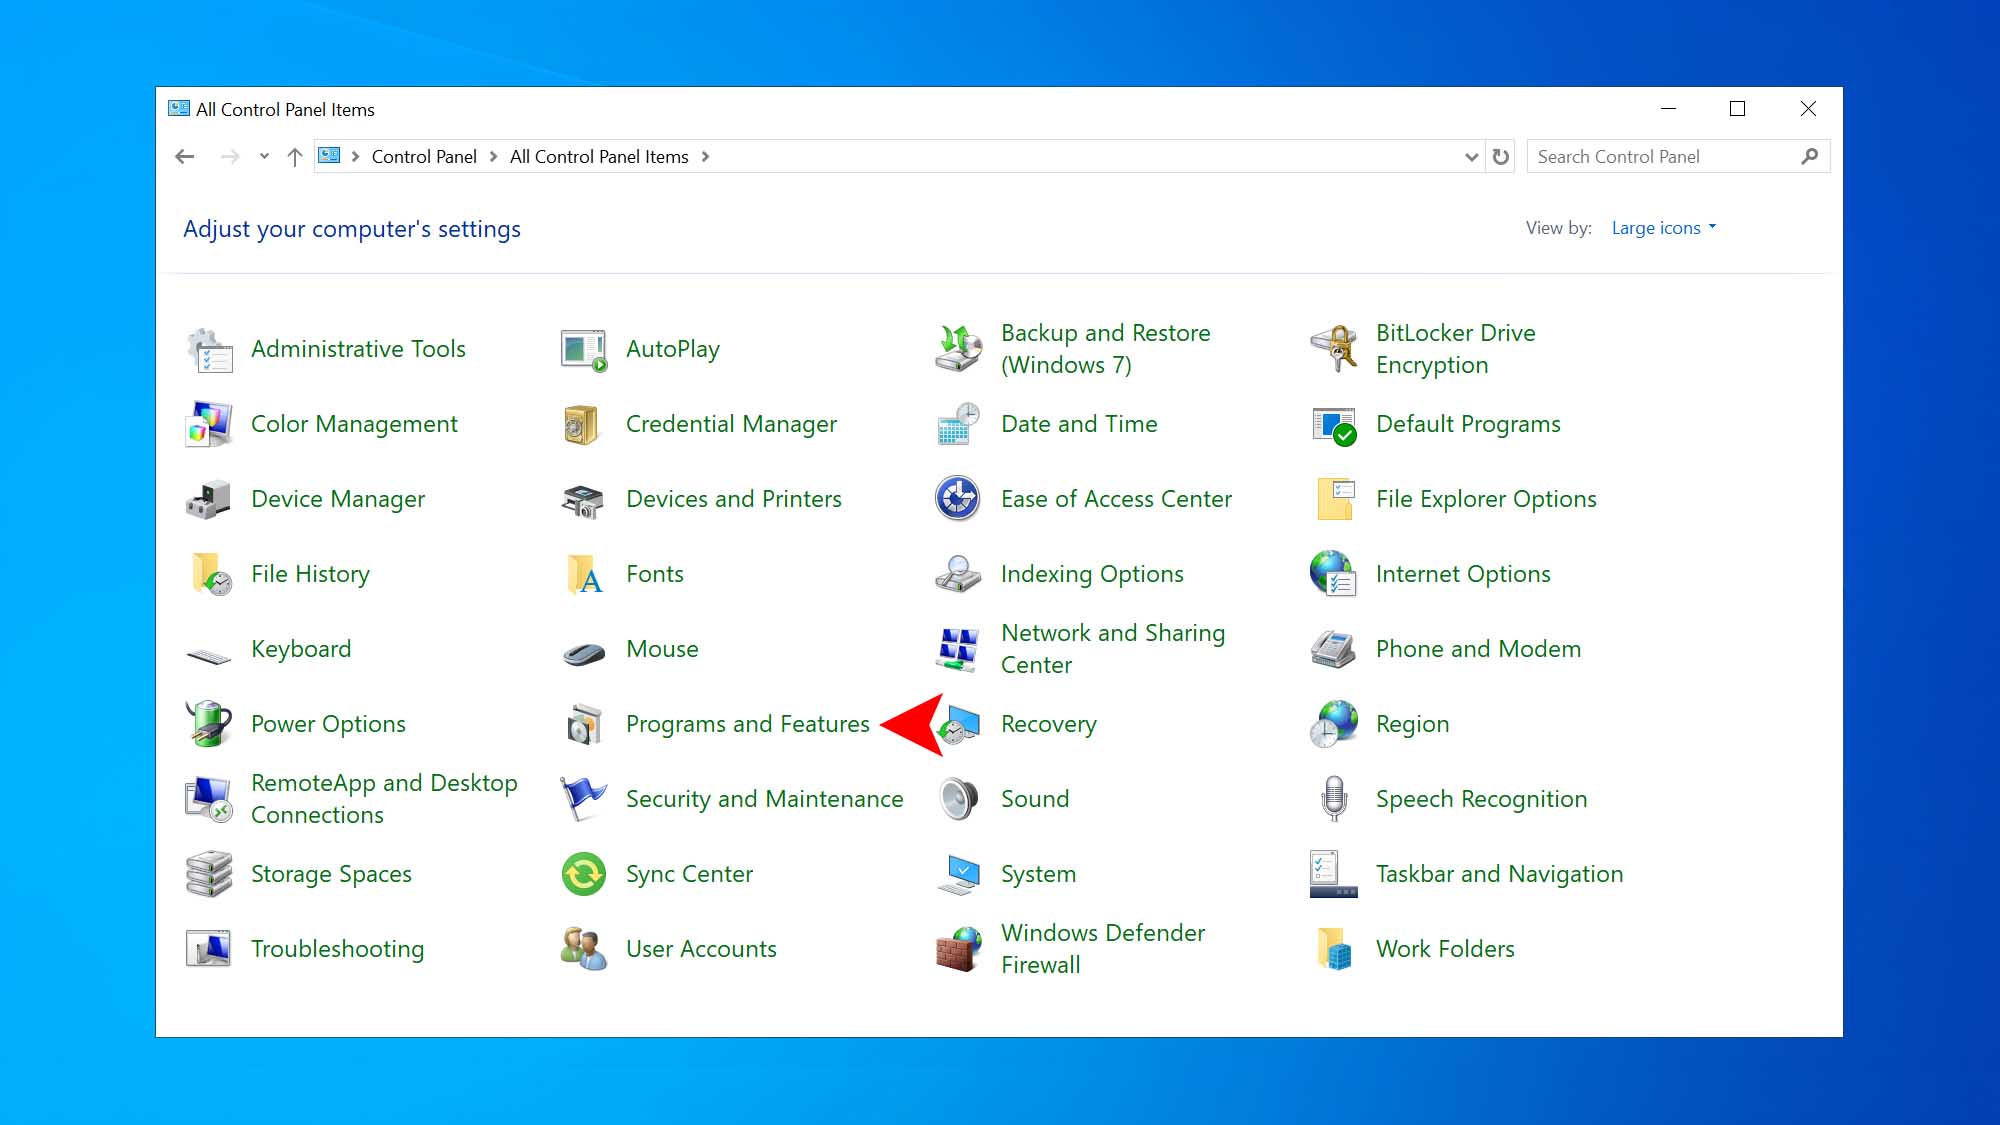2000x1125 pixels.
Task: Click the Power Options battery icon
Action: [x=209, y=724]
